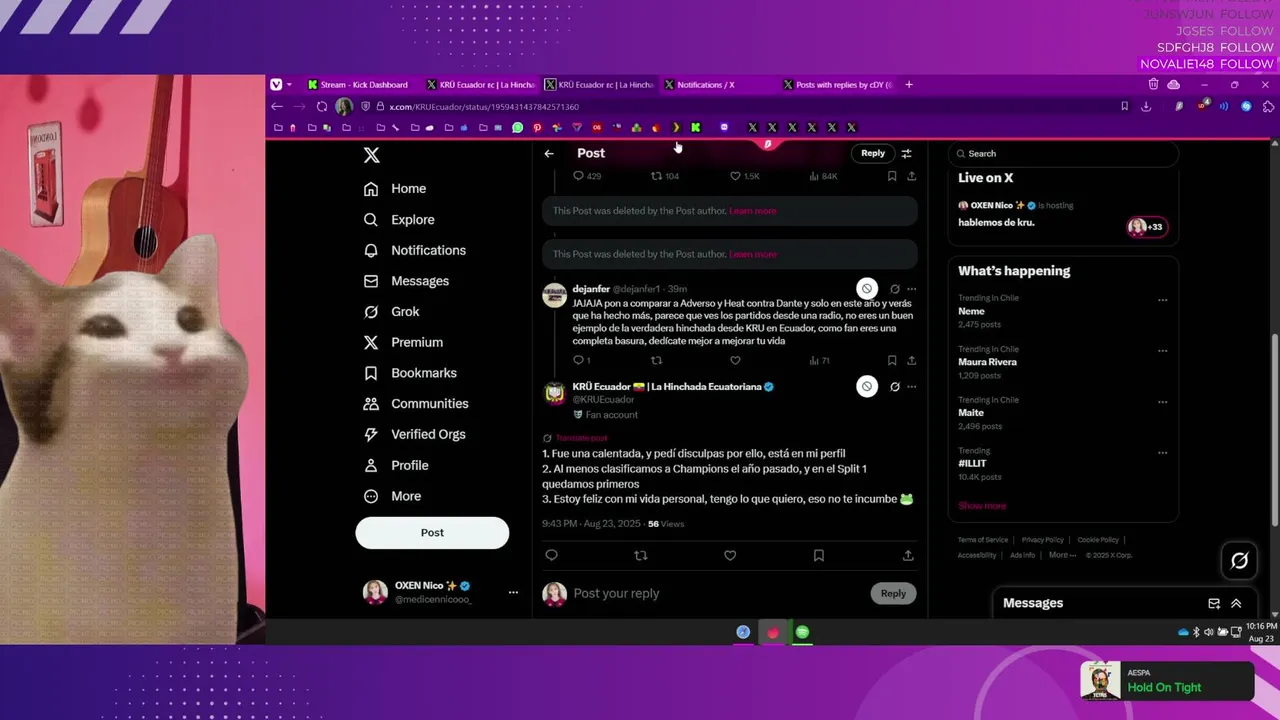
Task: Click Translate post link
Action: [581, 438]
